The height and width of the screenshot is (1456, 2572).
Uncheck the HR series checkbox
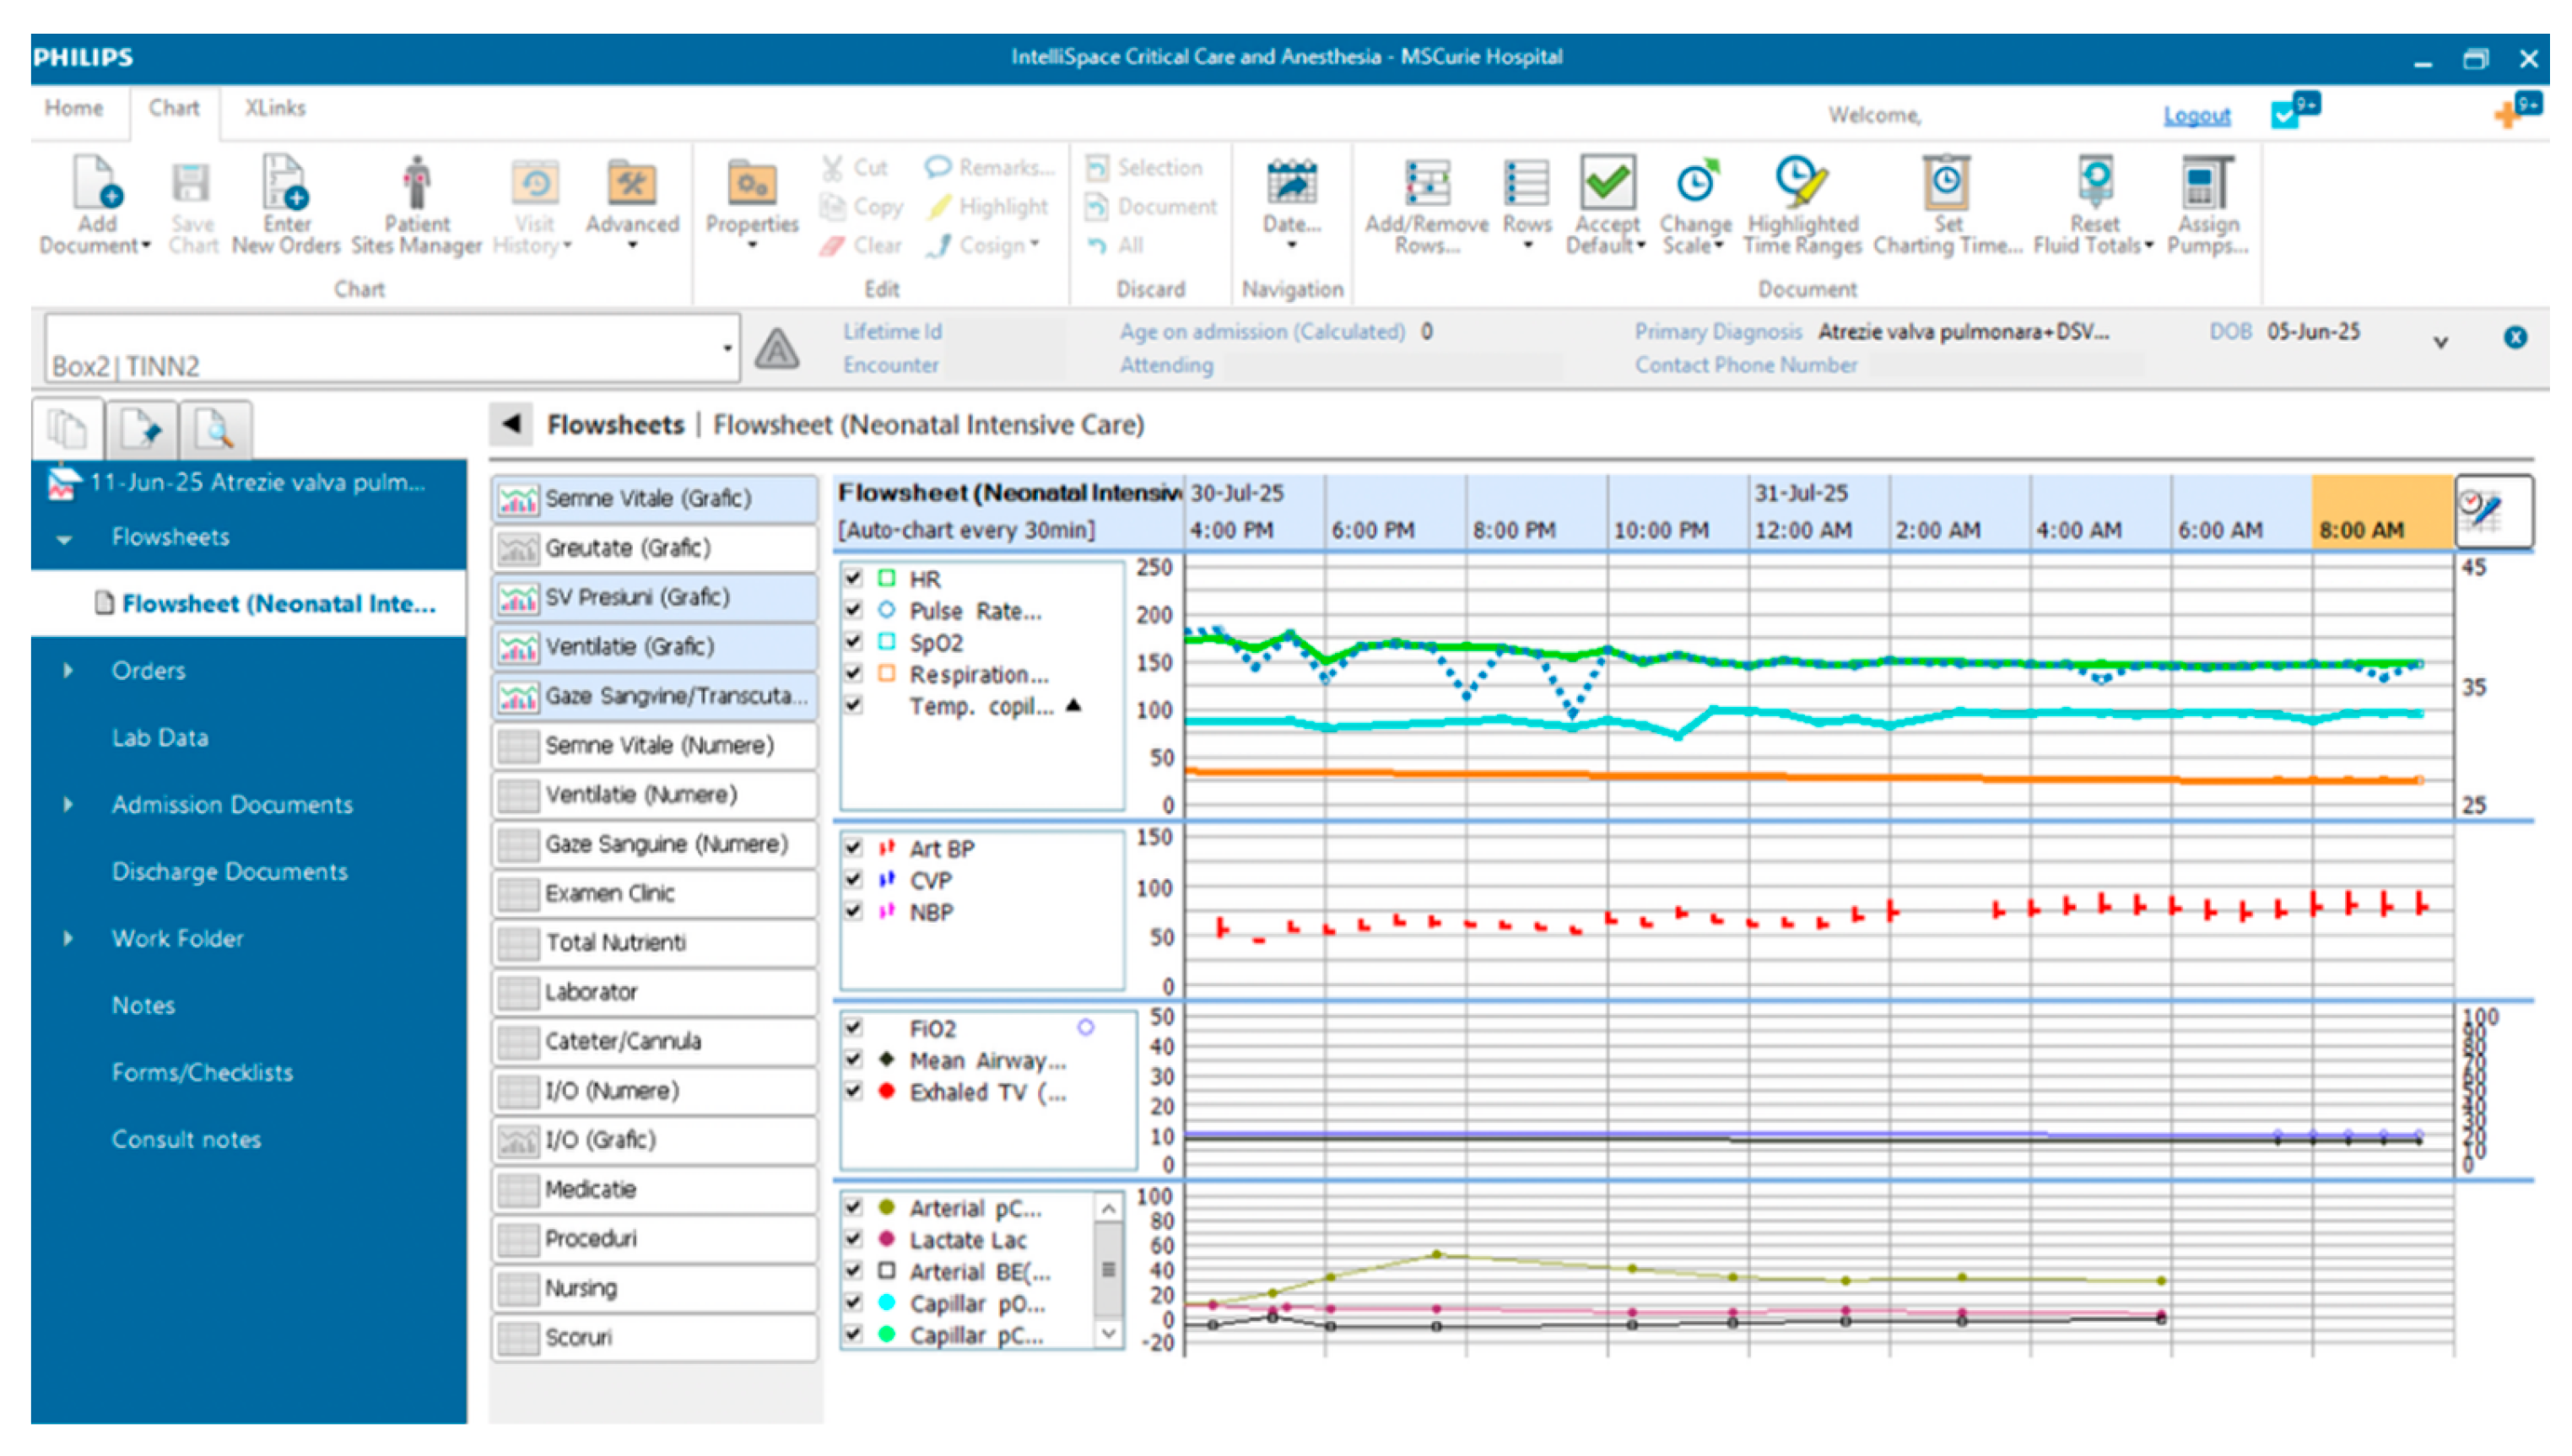853,578
